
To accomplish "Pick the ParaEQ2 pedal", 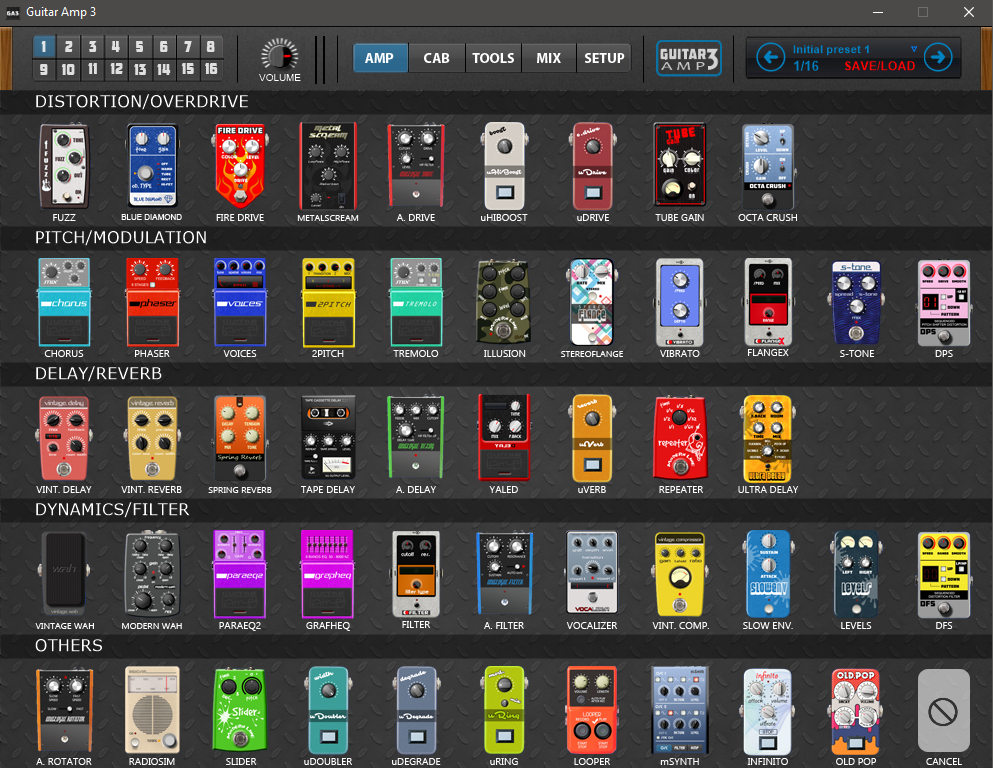I will click(240, 574).
